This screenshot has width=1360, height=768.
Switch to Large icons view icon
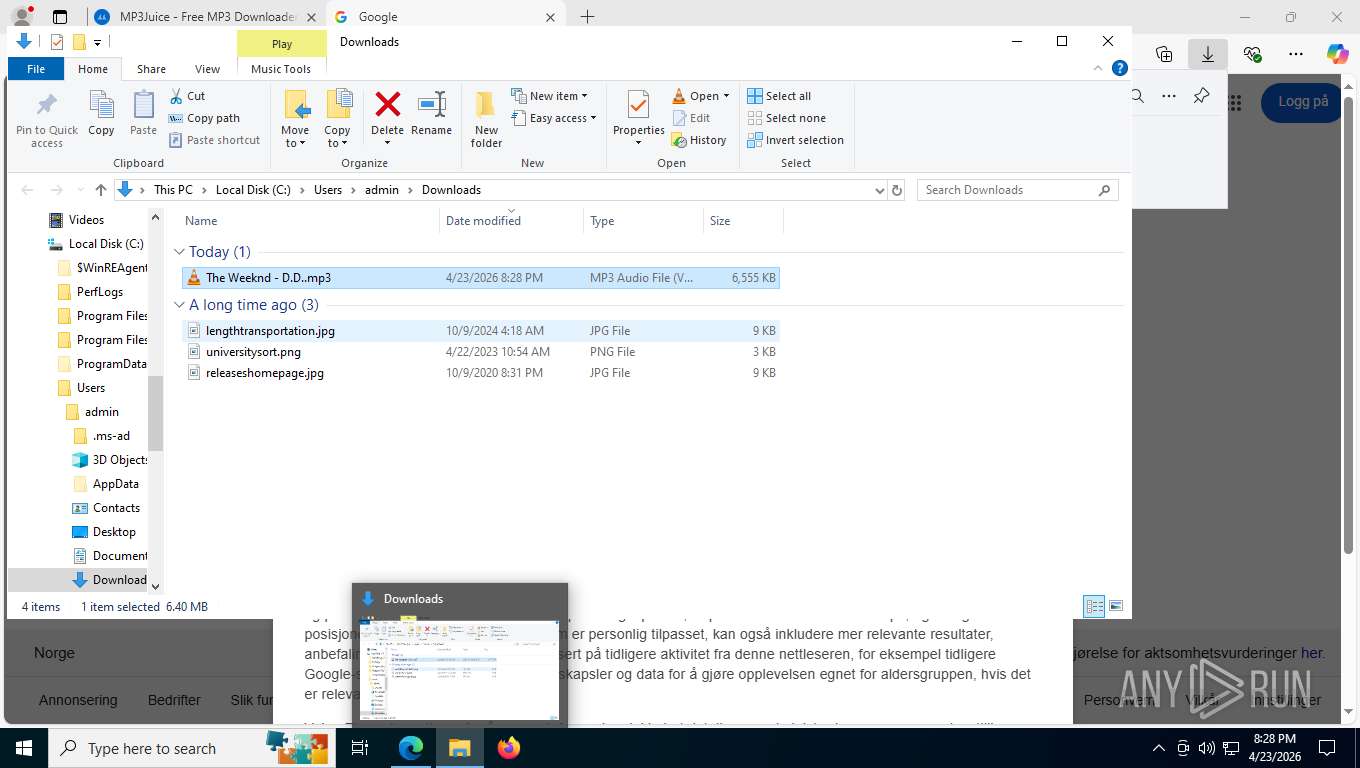(1116, 606)
